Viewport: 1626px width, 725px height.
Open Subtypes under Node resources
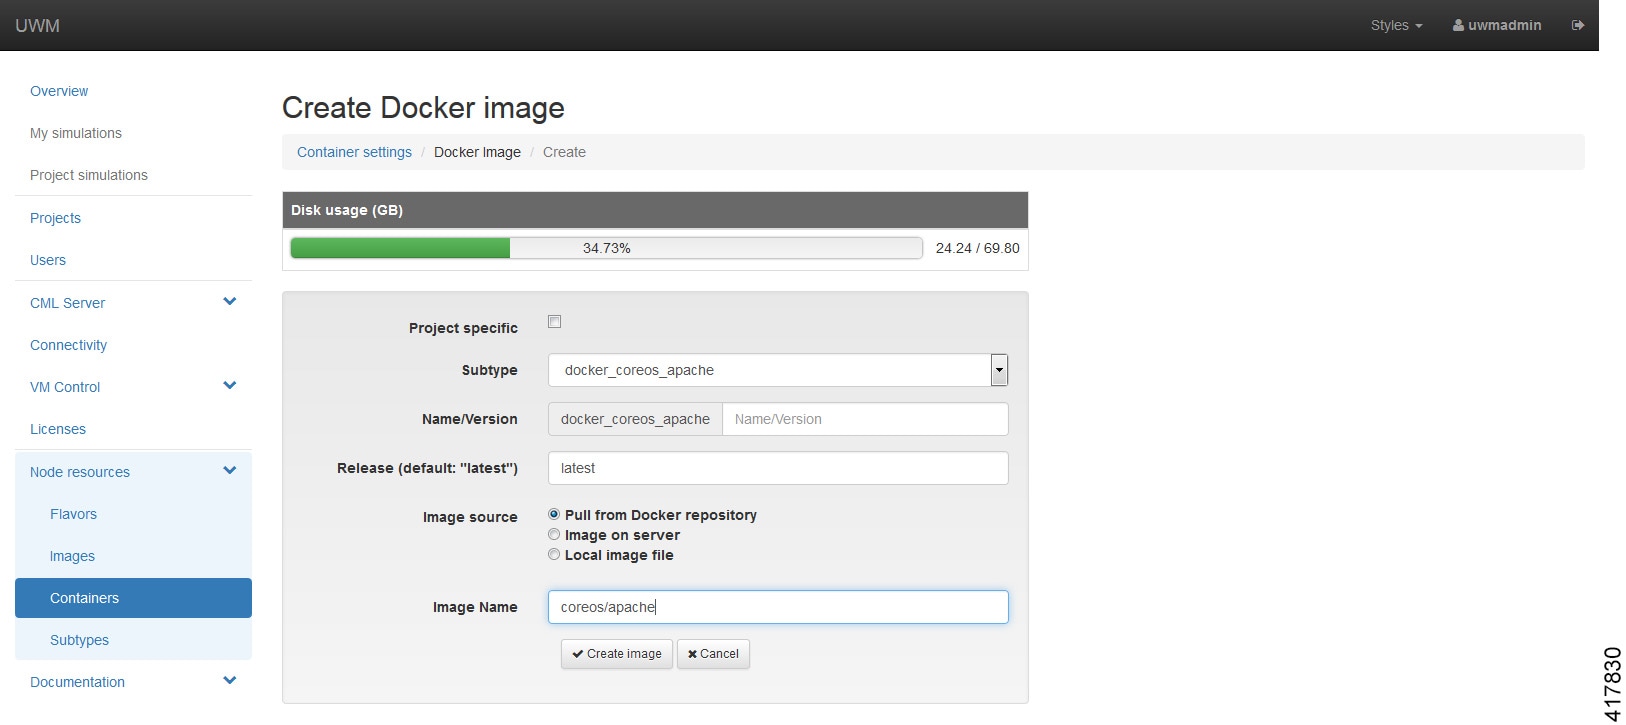pyautogui.click(x=79, y=640)
